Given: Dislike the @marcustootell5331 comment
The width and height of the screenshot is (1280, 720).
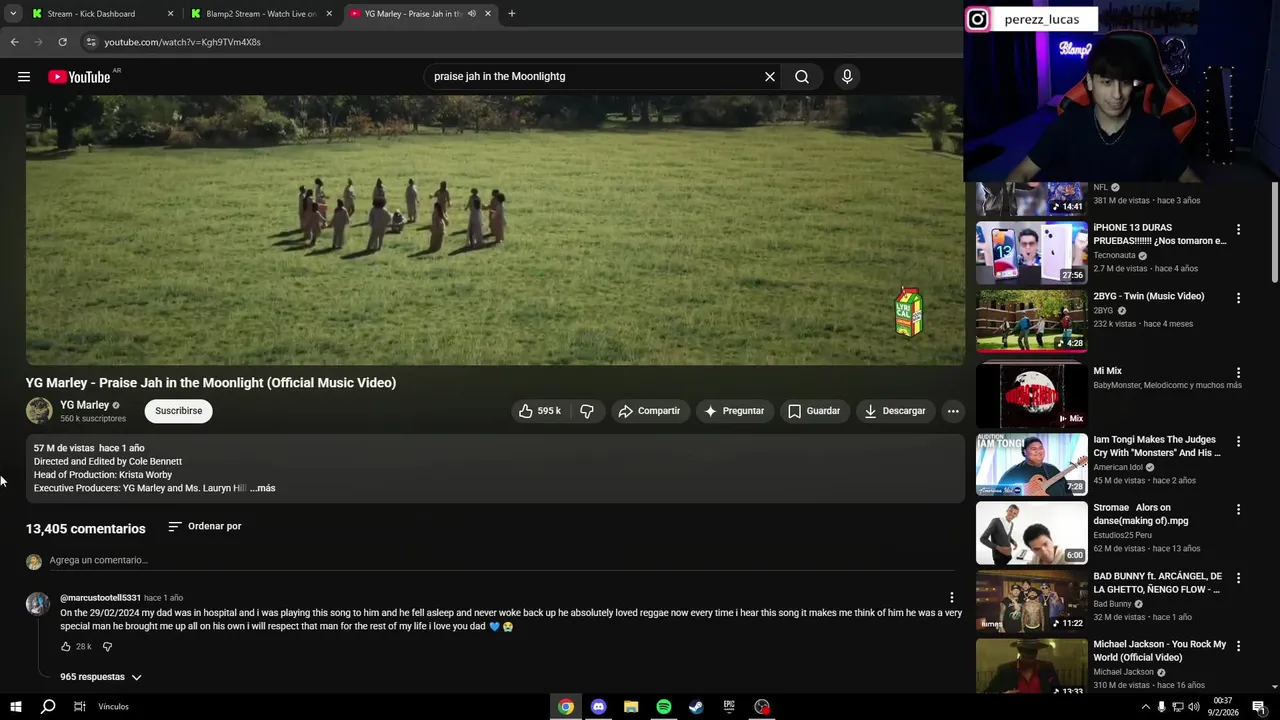Looking at the screenshot, I should 107,647.
